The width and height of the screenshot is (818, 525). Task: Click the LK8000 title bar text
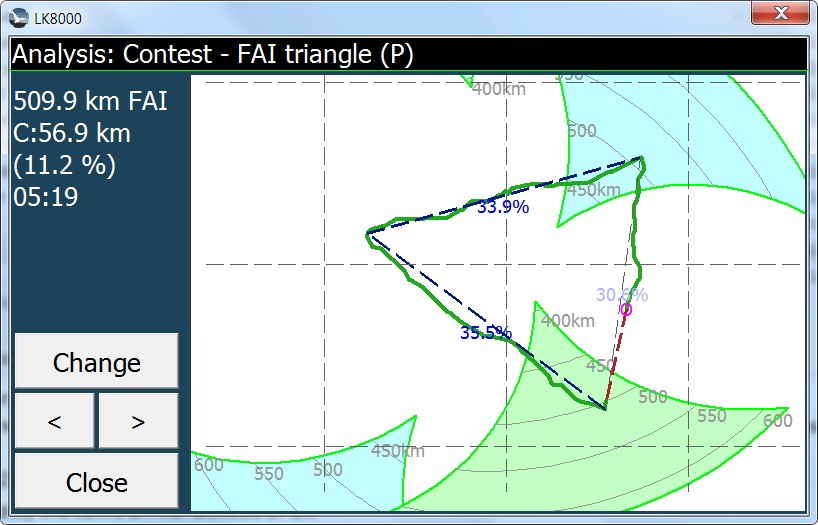(x=58, y=18)
